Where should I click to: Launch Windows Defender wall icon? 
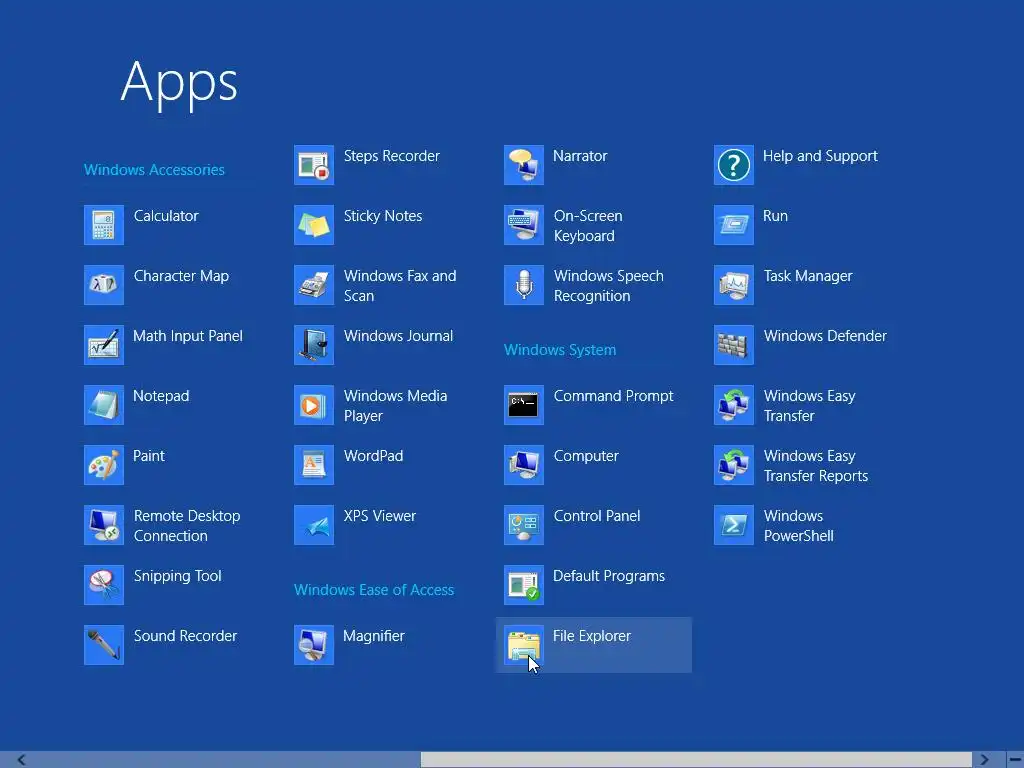pyautogui.click(x=734, y=345)
